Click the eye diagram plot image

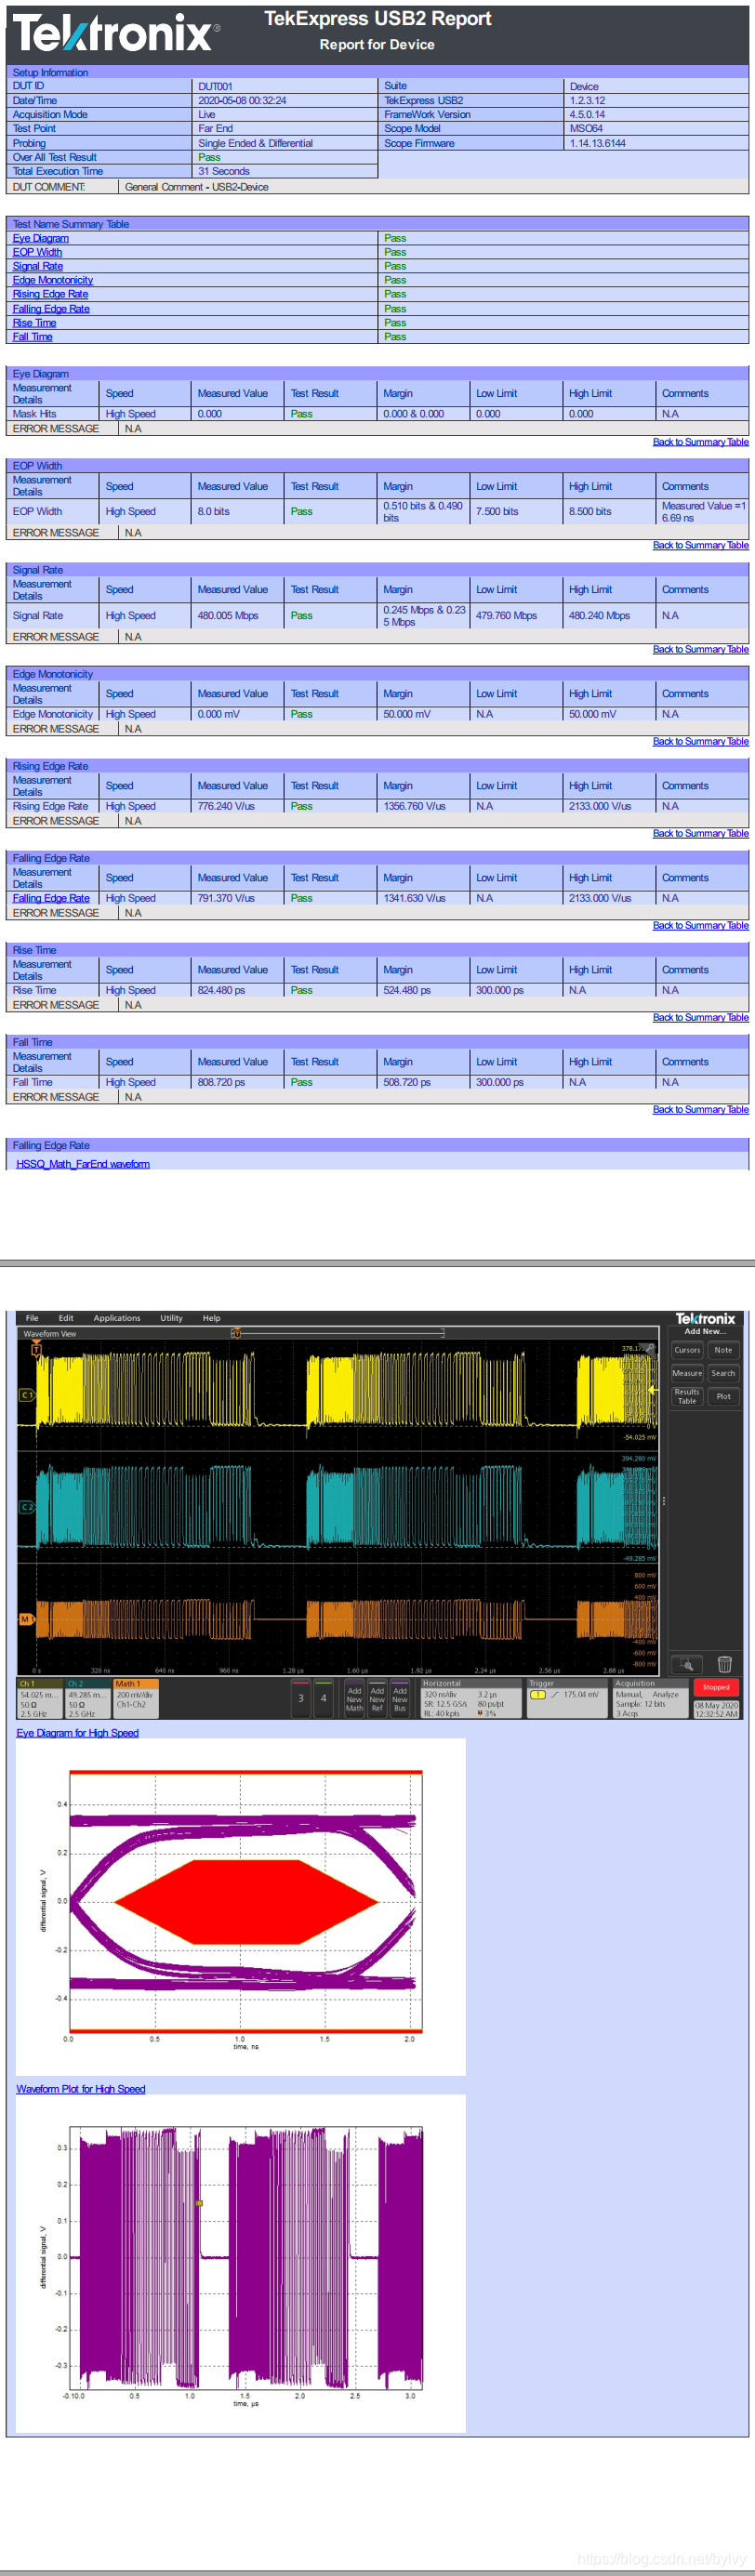click(241, 1906)
